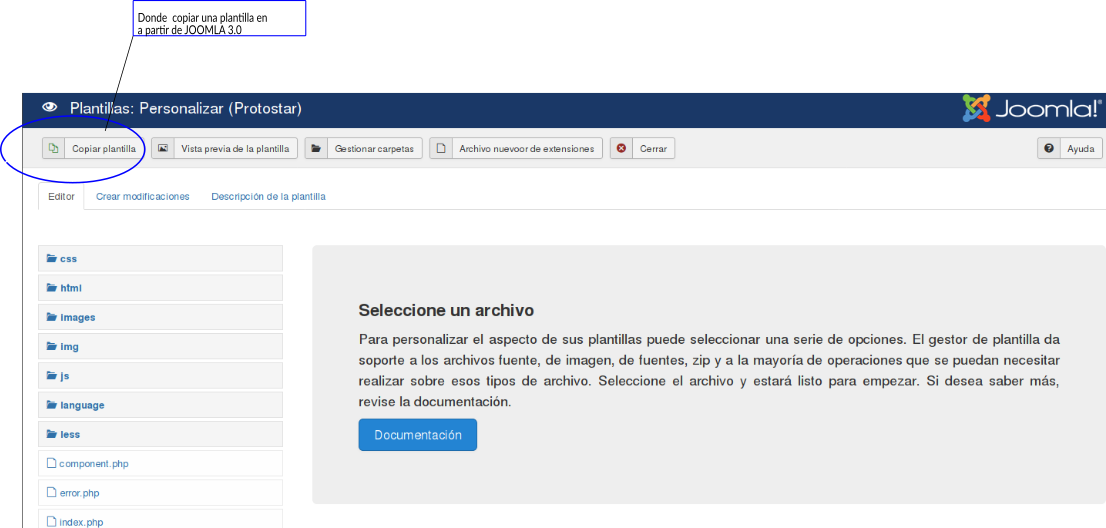This screenshot has width=1106, height=528.
Task: Click the eye icon in the title bar
Action: click(x=49, y=108)
